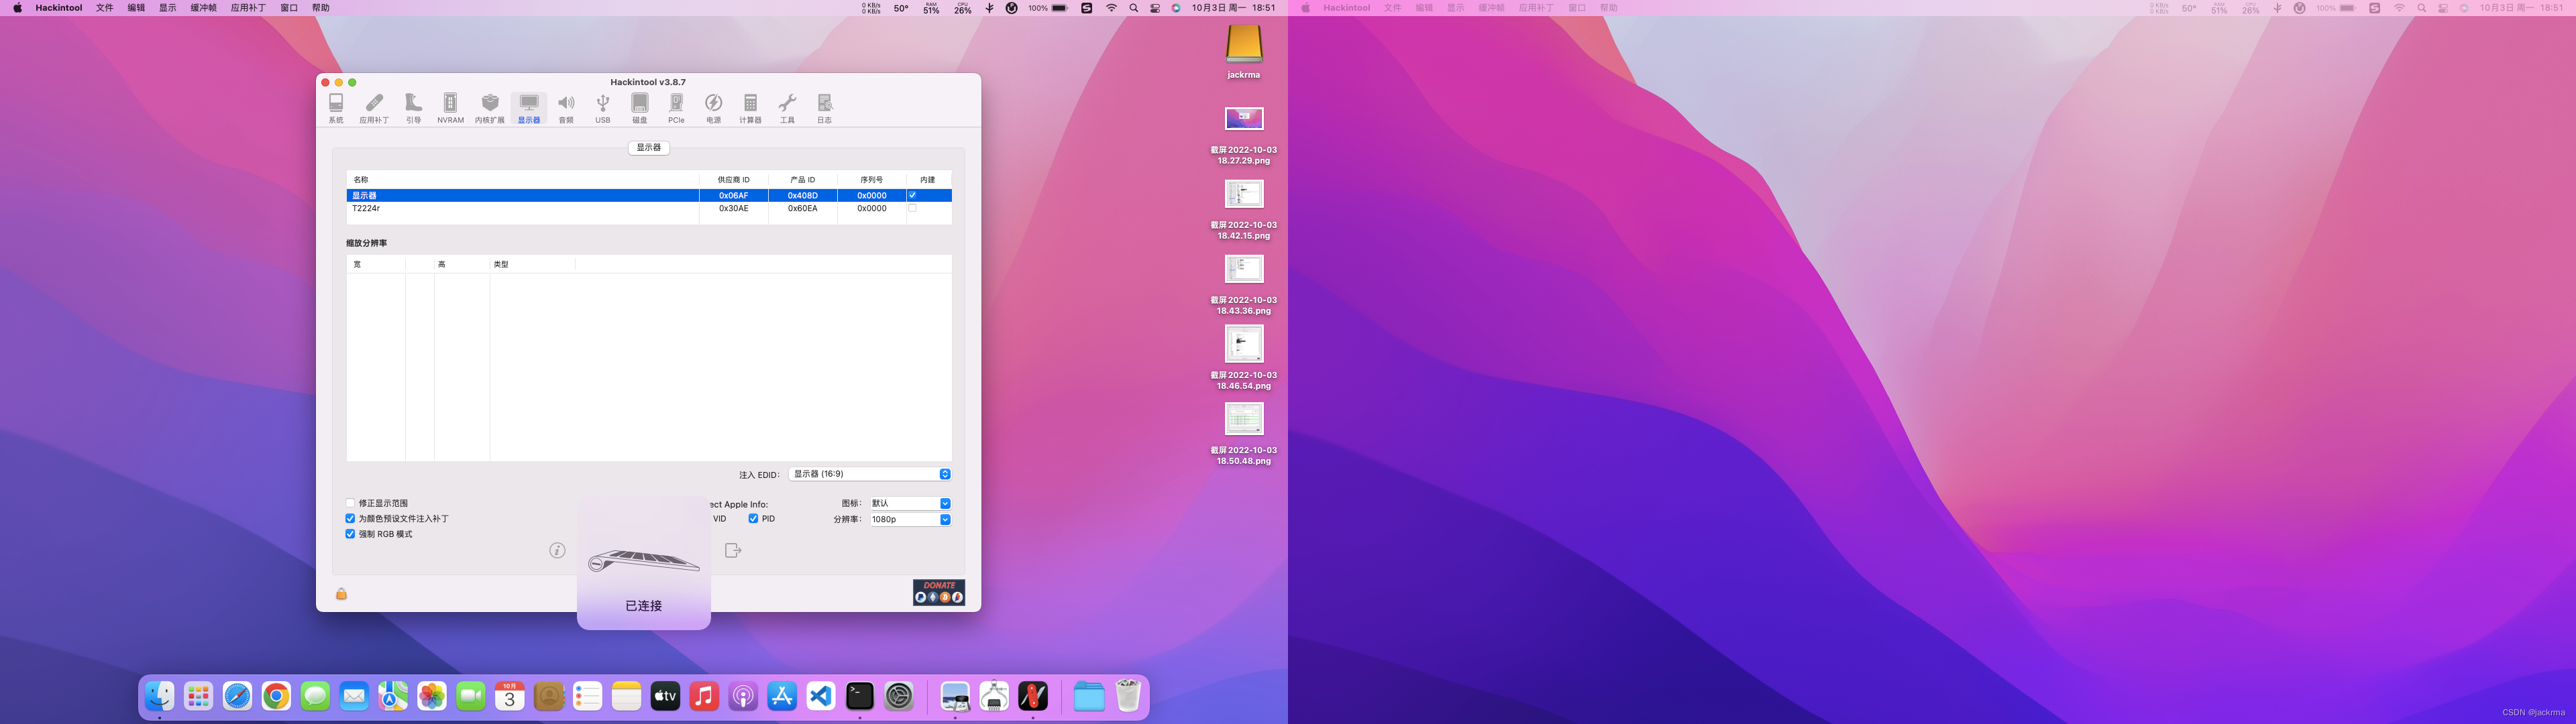
Task: Open the Hackintool menu in menu bar
Action: (x=59, y=8)
